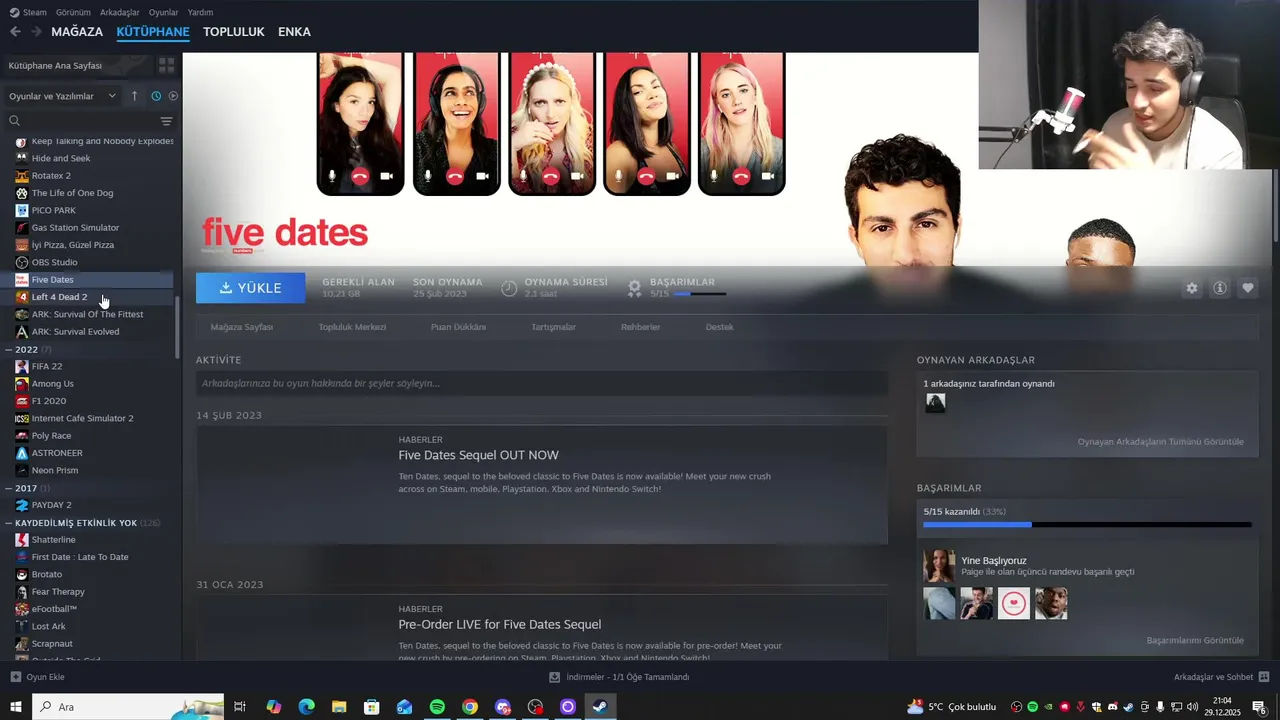
Task: Open Five Dates Sequel OUT NOW news
Action: (x=478, y=455)
